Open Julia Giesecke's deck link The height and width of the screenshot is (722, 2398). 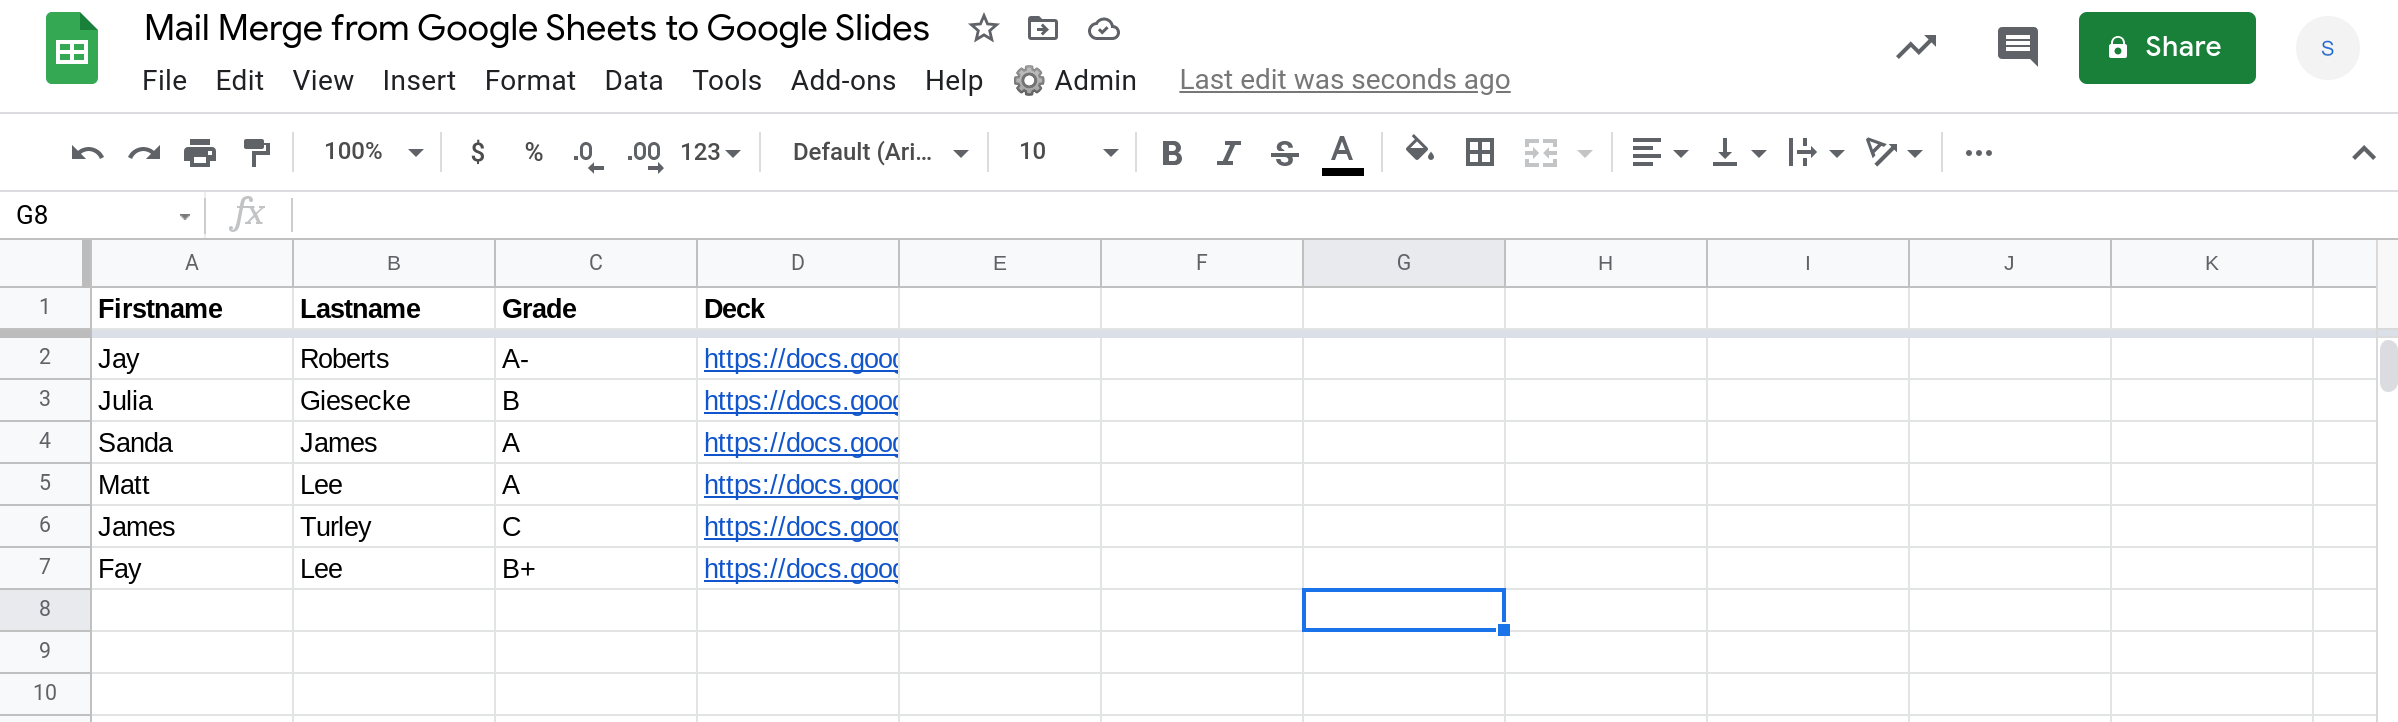click(801, 401)
